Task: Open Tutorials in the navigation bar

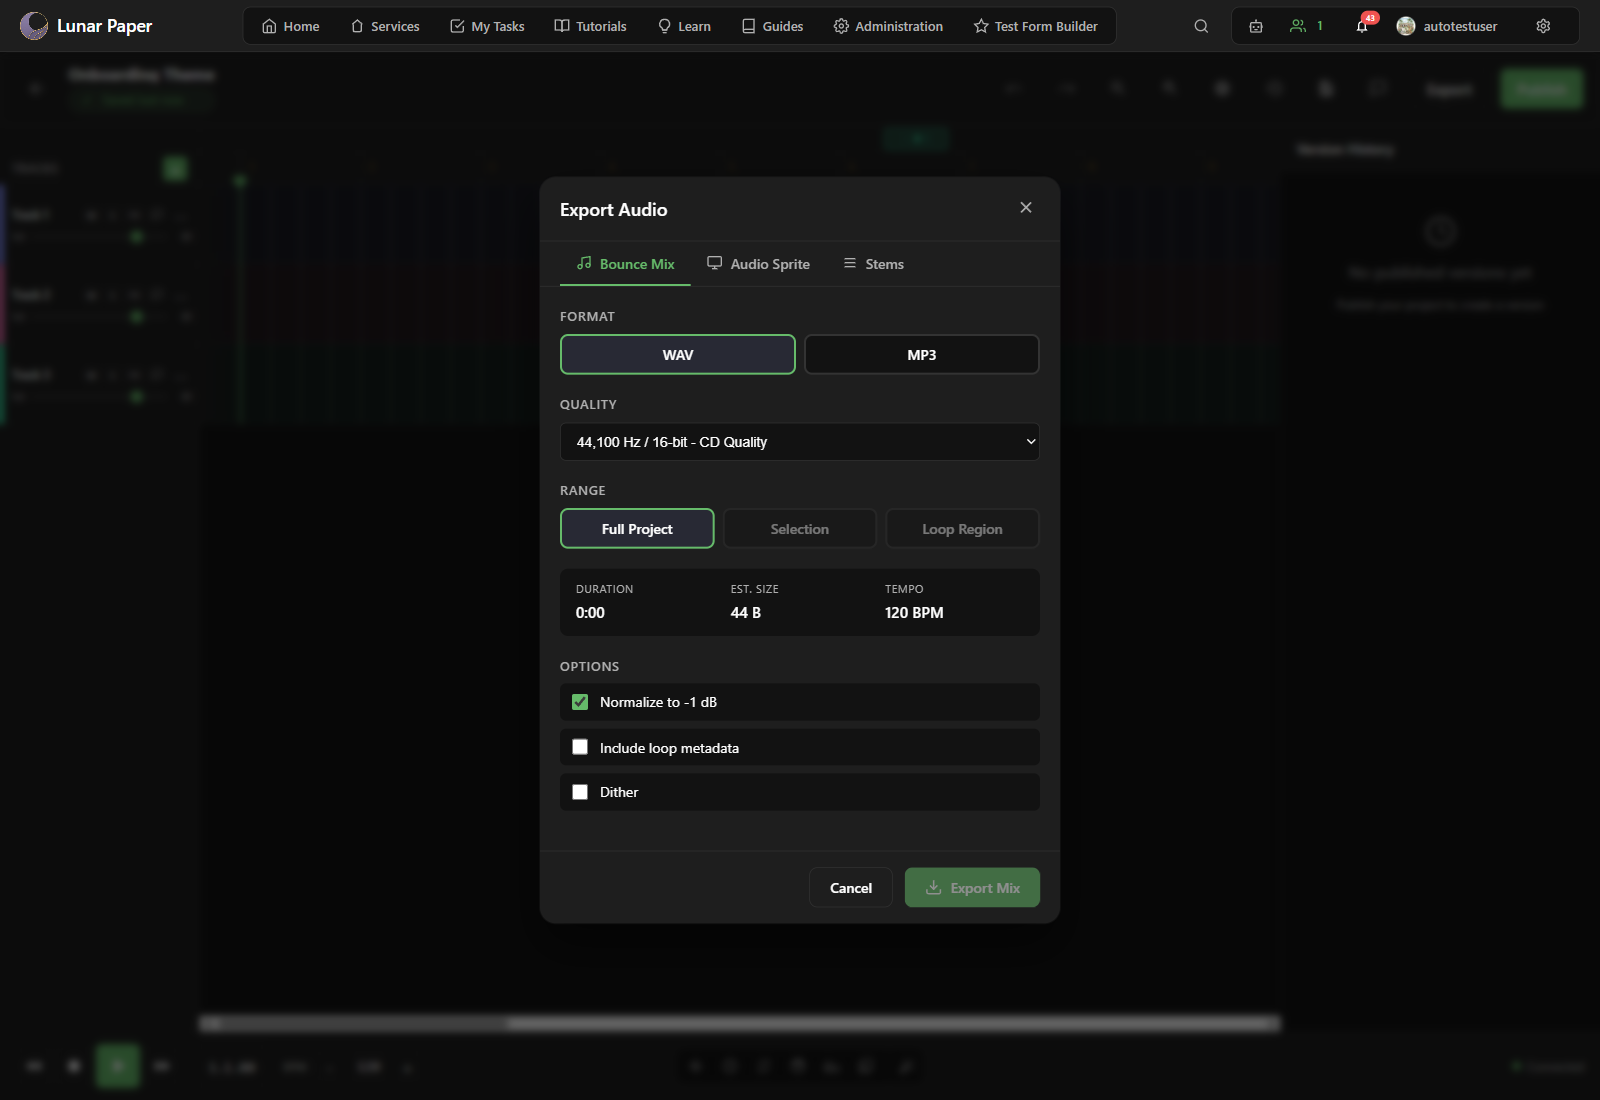Action: [x=590, y=26]
